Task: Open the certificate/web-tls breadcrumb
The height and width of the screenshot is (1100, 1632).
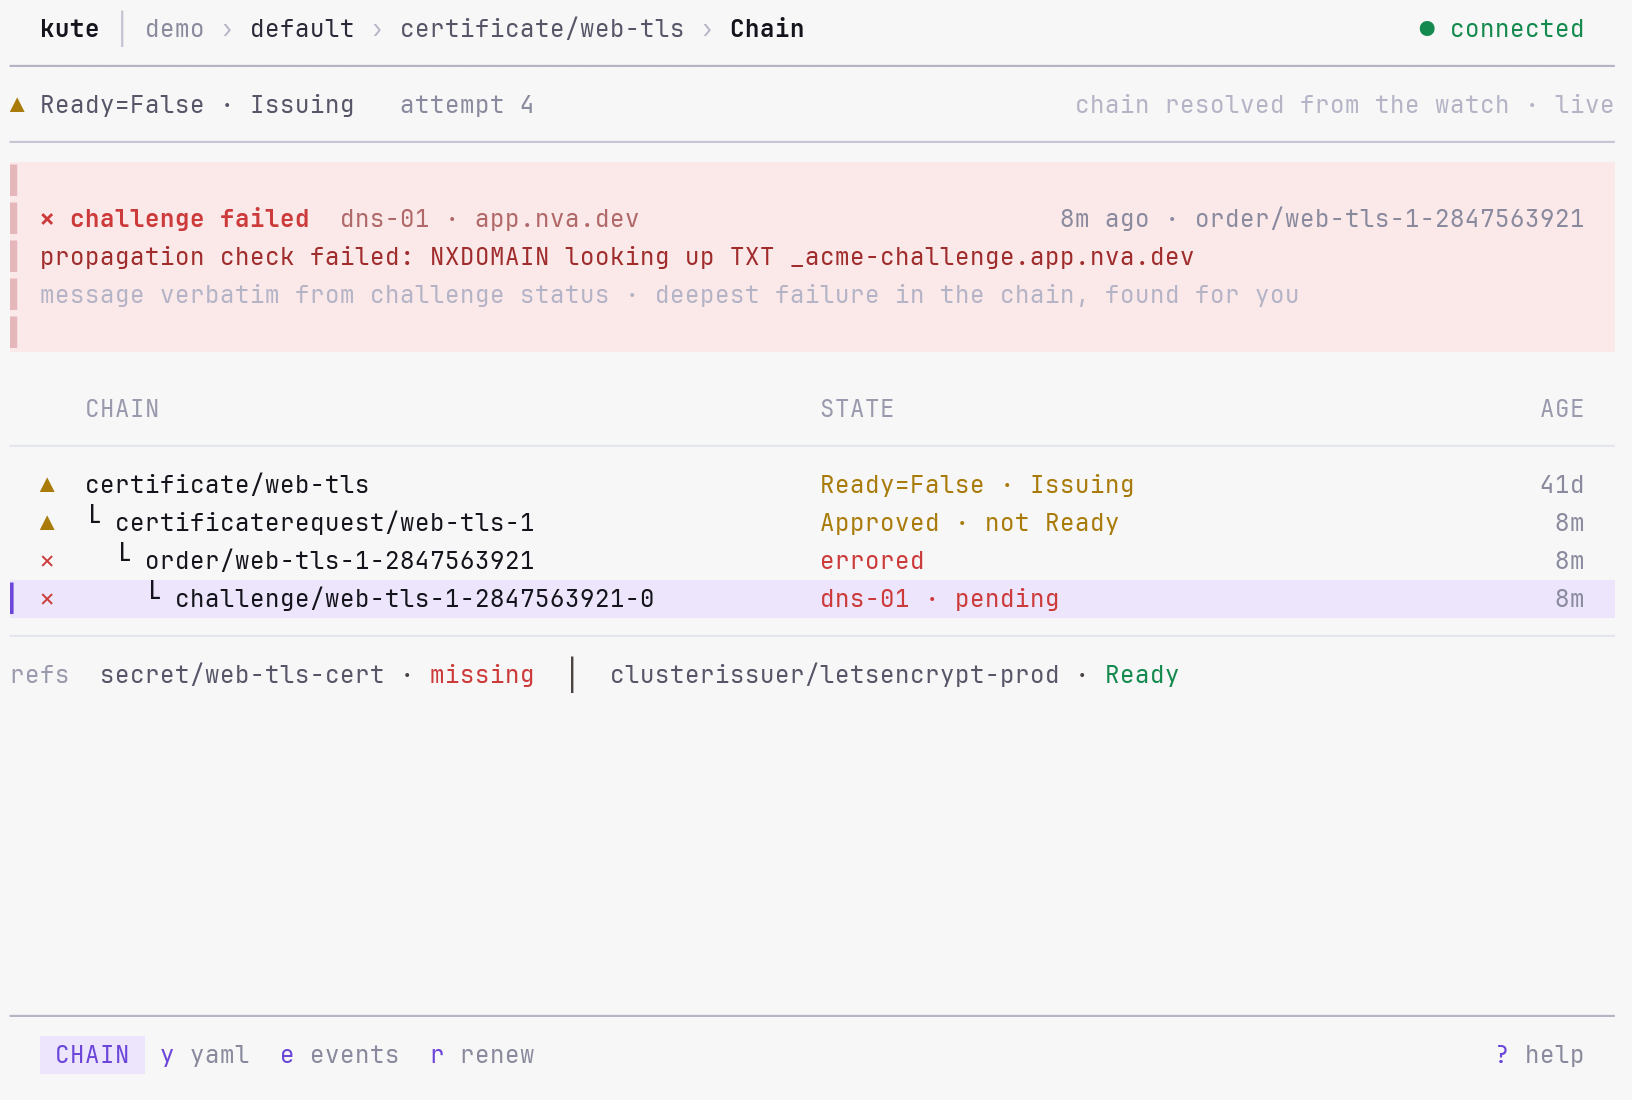Action: coord(542,29)
